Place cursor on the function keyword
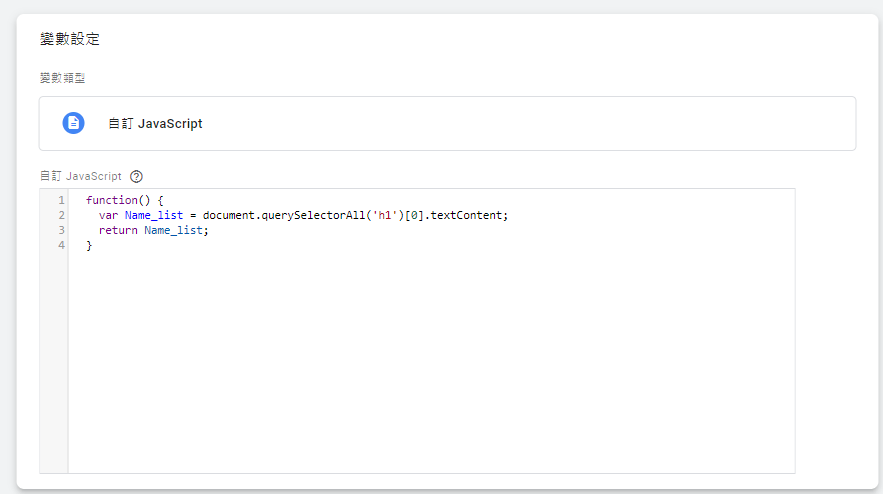 pos(111,200)
